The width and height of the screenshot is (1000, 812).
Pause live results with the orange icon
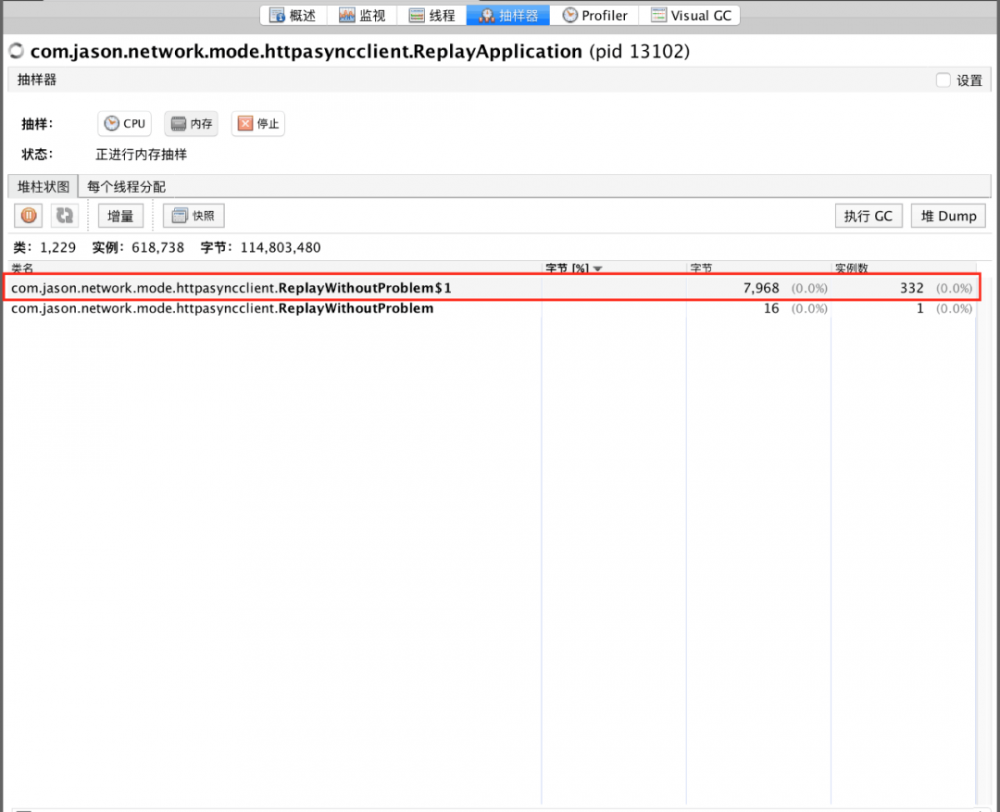(x=29, y=216)
